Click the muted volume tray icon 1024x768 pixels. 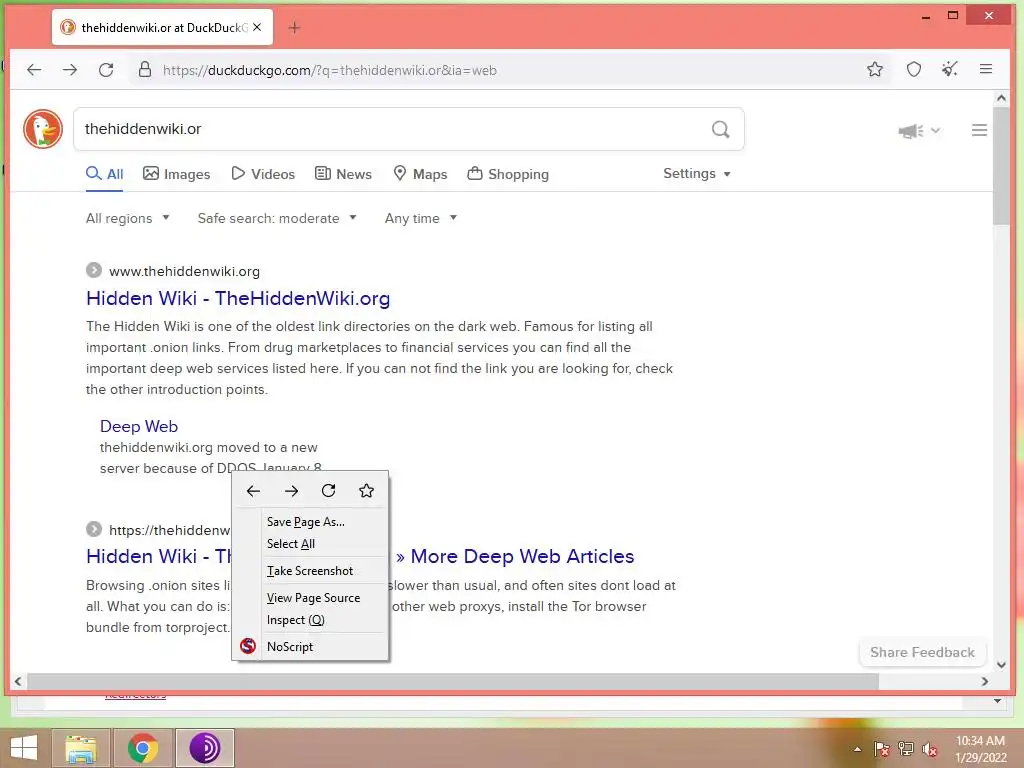pyautogui.click(x=930, y=749)
